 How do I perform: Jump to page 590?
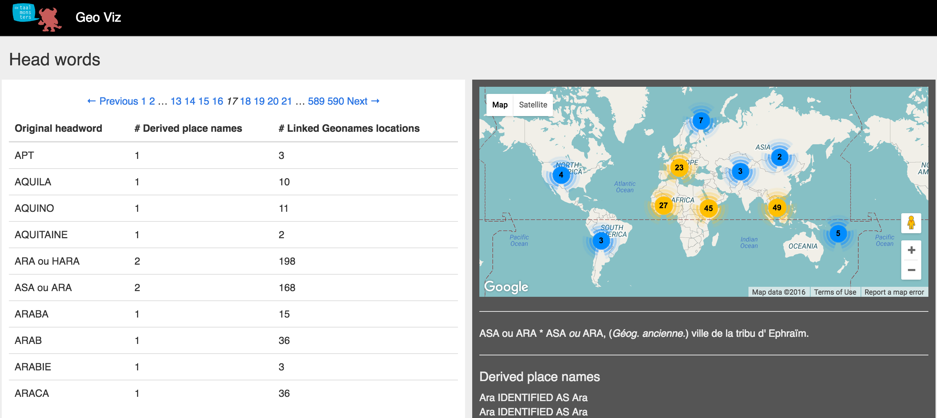click(x=335, y=101)
